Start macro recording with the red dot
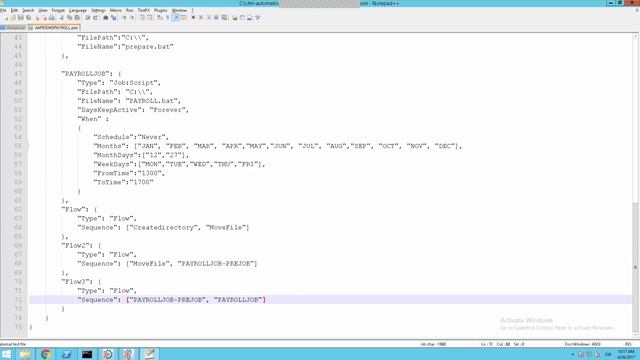 pos(193,18)
